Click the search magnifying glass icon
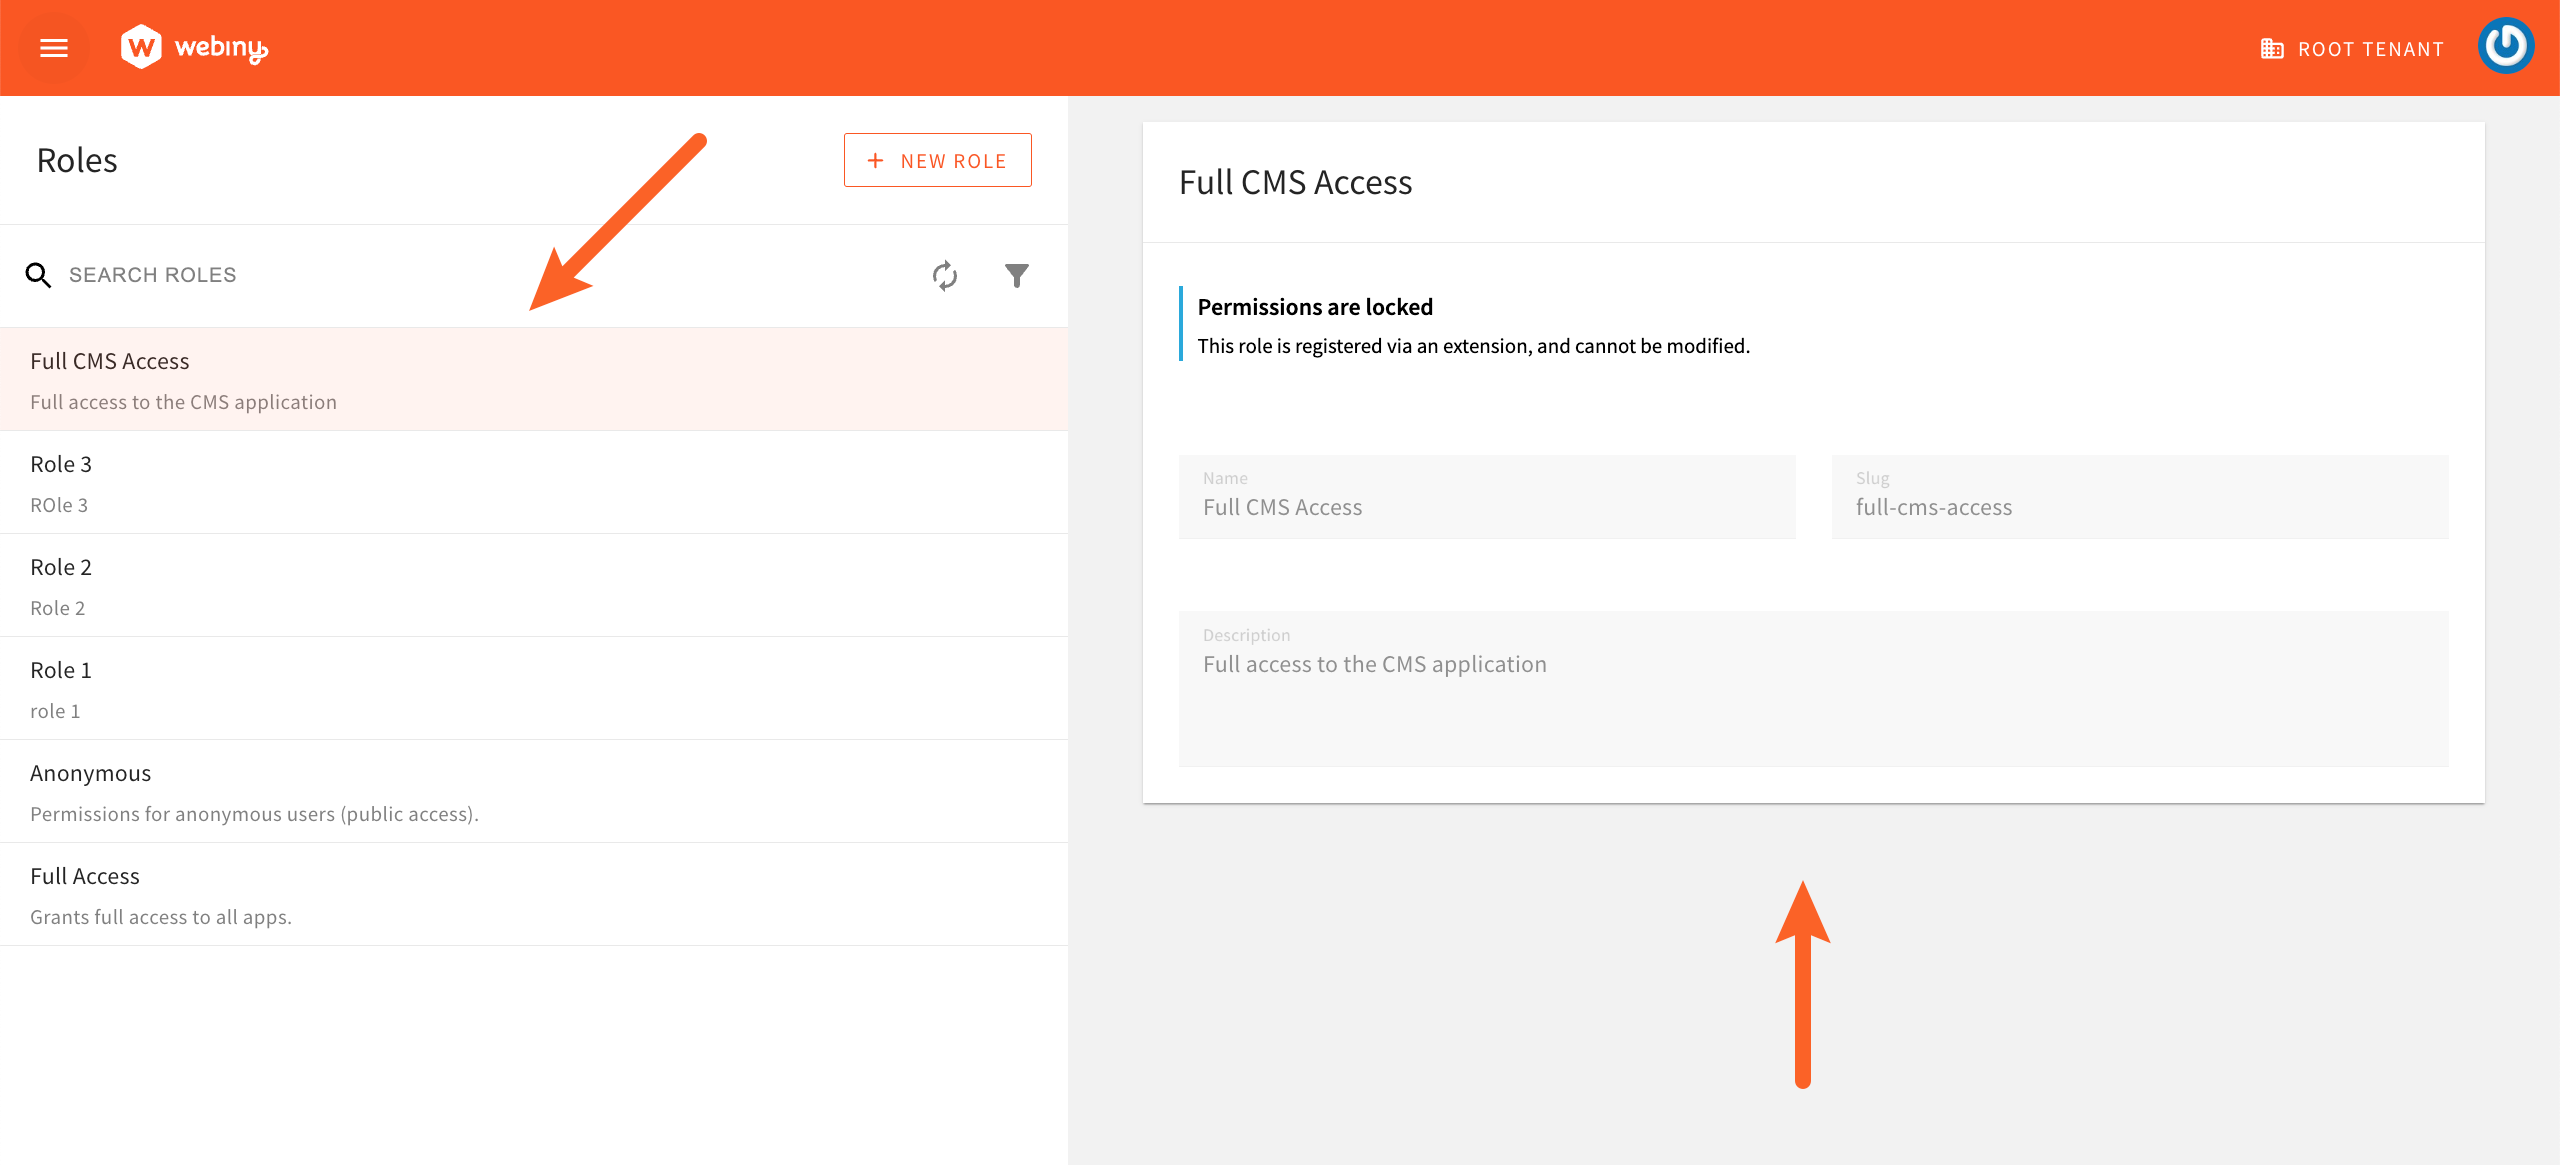The width and height of the screenshot is (2560, 1165). [x=38, y=274]
